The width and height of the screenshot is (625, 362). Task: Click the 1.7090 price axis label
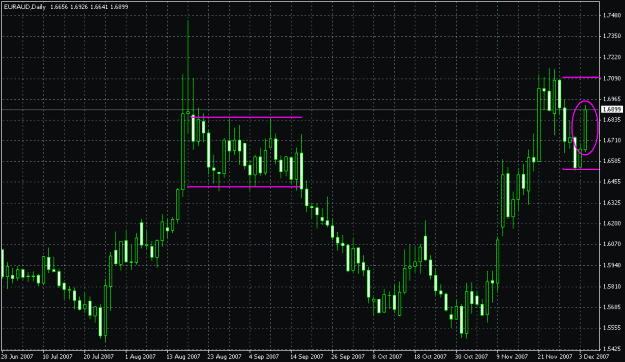pos(612,78)
